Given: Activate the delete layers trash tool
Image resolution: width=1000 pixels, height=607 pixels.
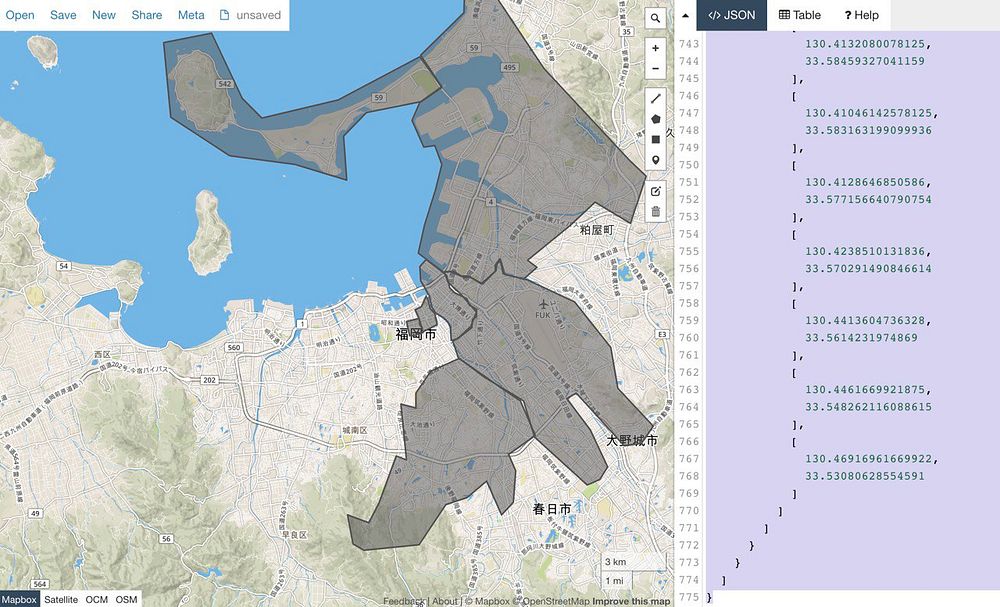Looking at the screenshot, I should (x=655, y=212).
